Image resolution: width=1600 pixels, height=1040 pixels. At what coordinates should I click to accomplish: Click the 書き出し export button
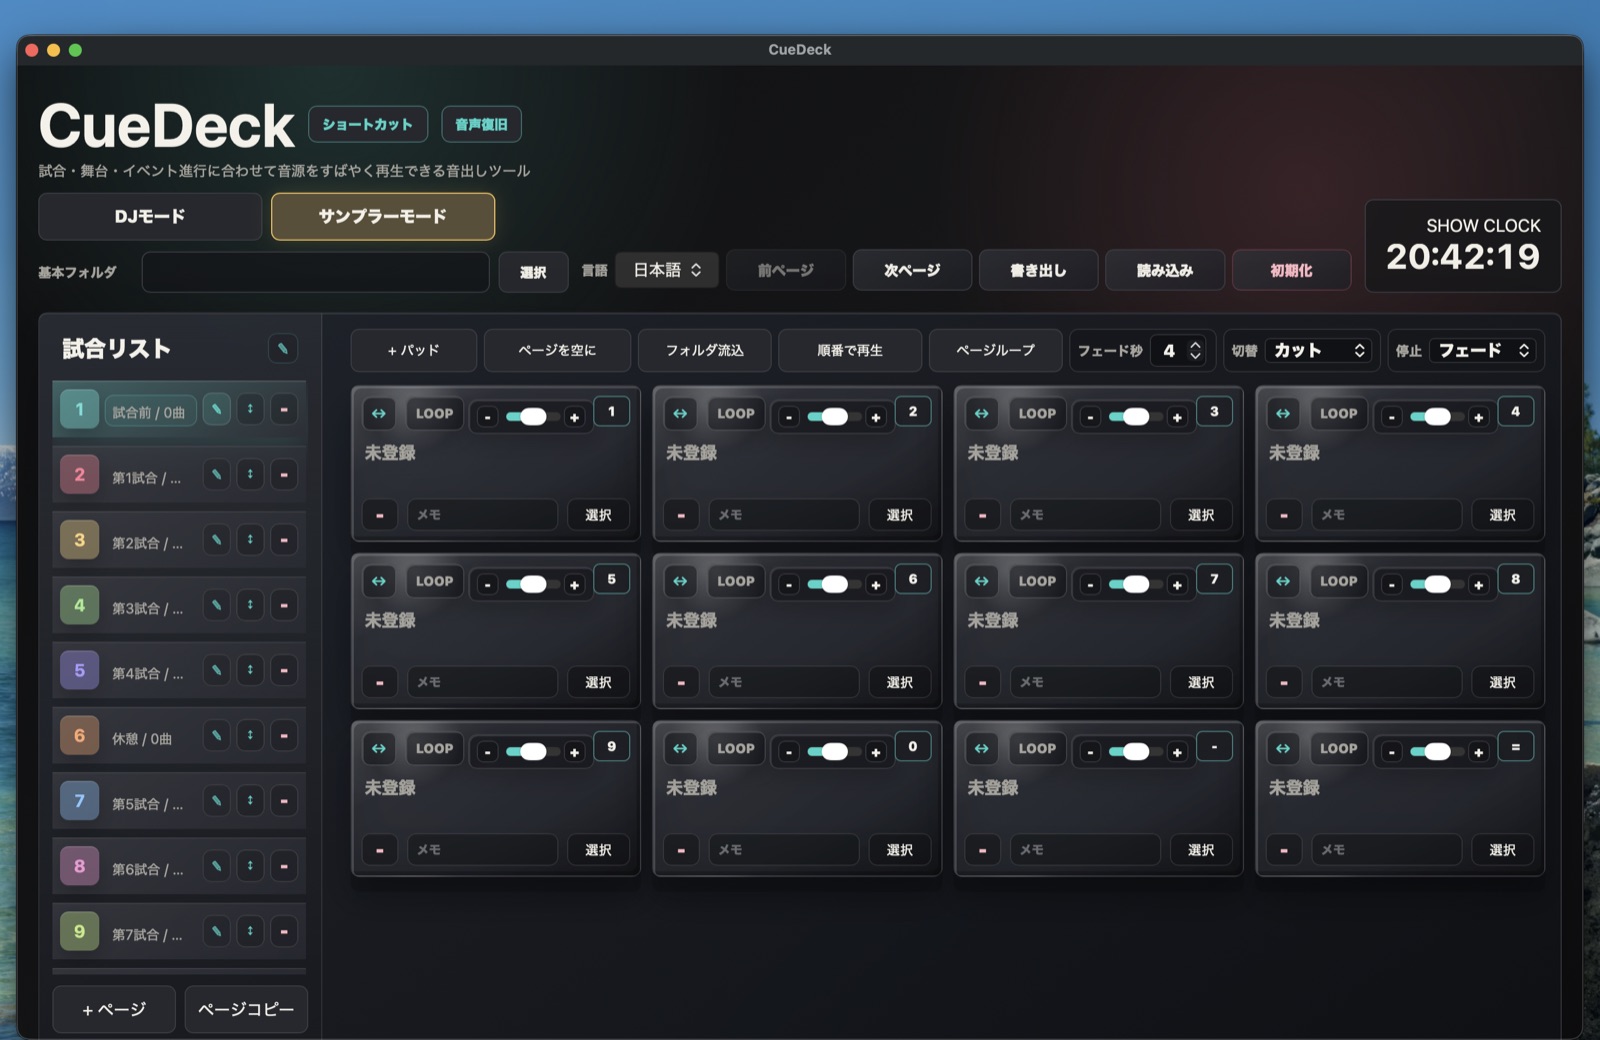[1039, 270]
